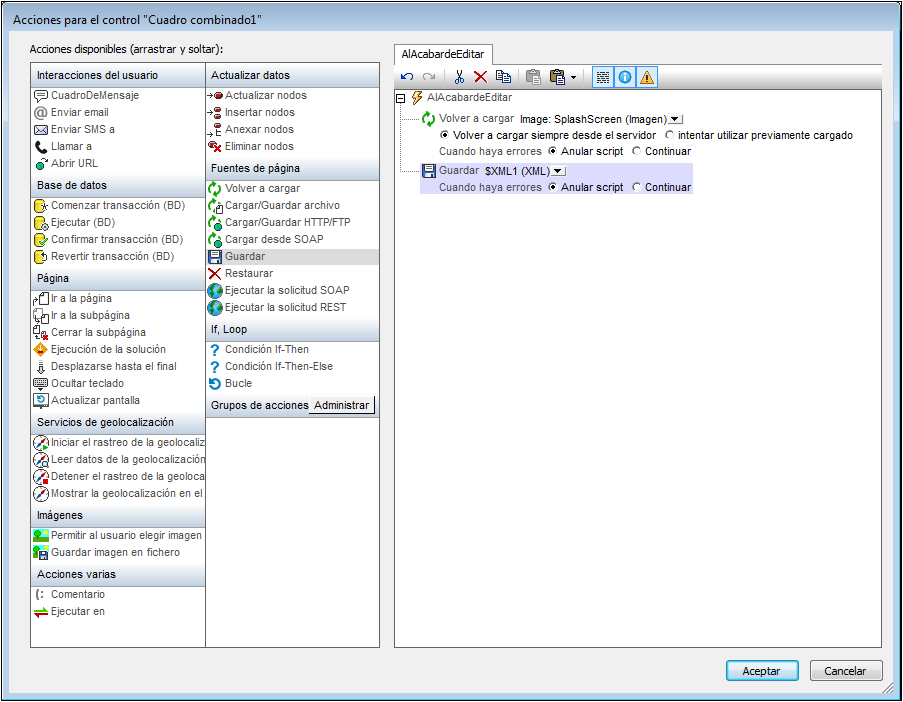Select the Insertar nodos action
The image size is (903, 702).
point(252,112)
